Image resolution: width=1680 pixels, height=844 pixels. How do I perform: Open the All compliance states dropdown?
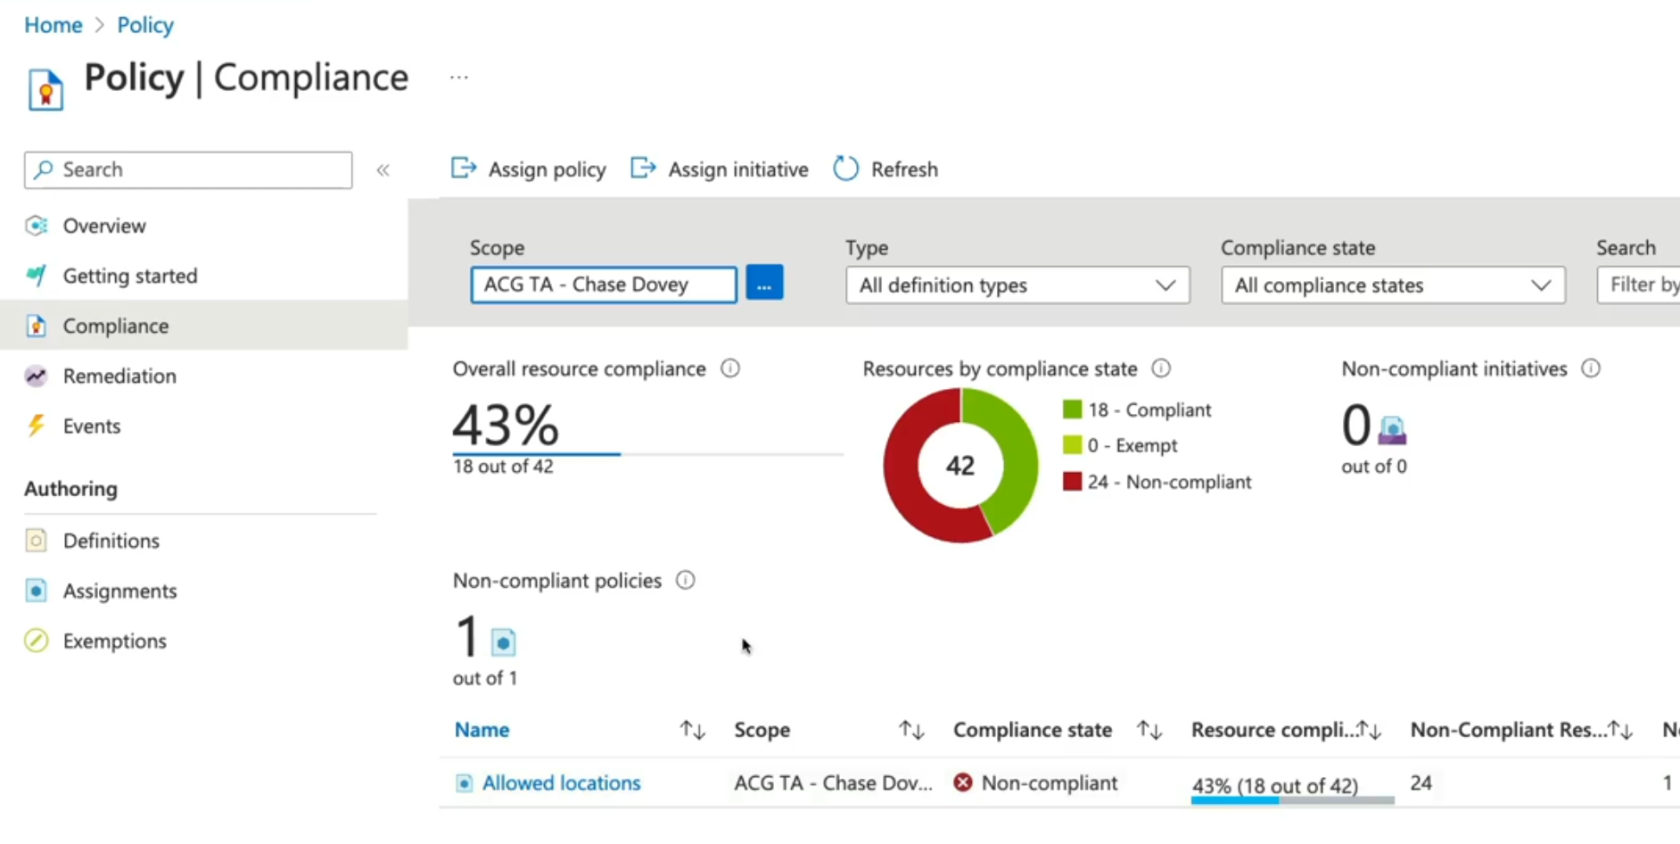[1392, 285]
